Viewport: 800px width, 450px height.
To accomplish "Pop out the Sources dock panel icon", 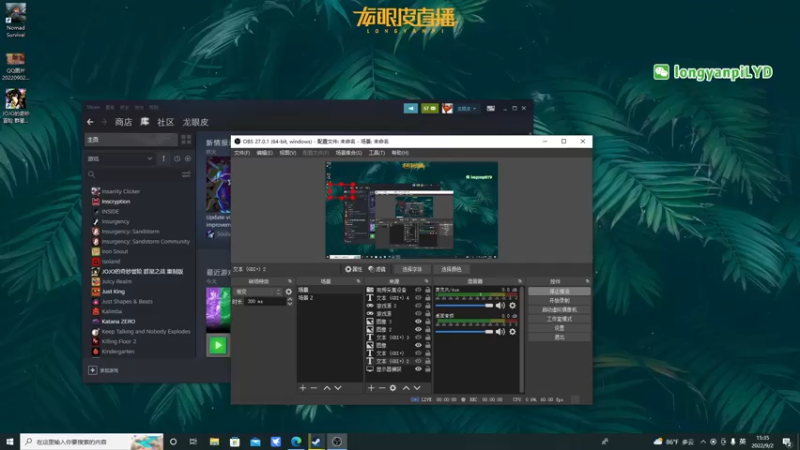I will pos(427,281).
